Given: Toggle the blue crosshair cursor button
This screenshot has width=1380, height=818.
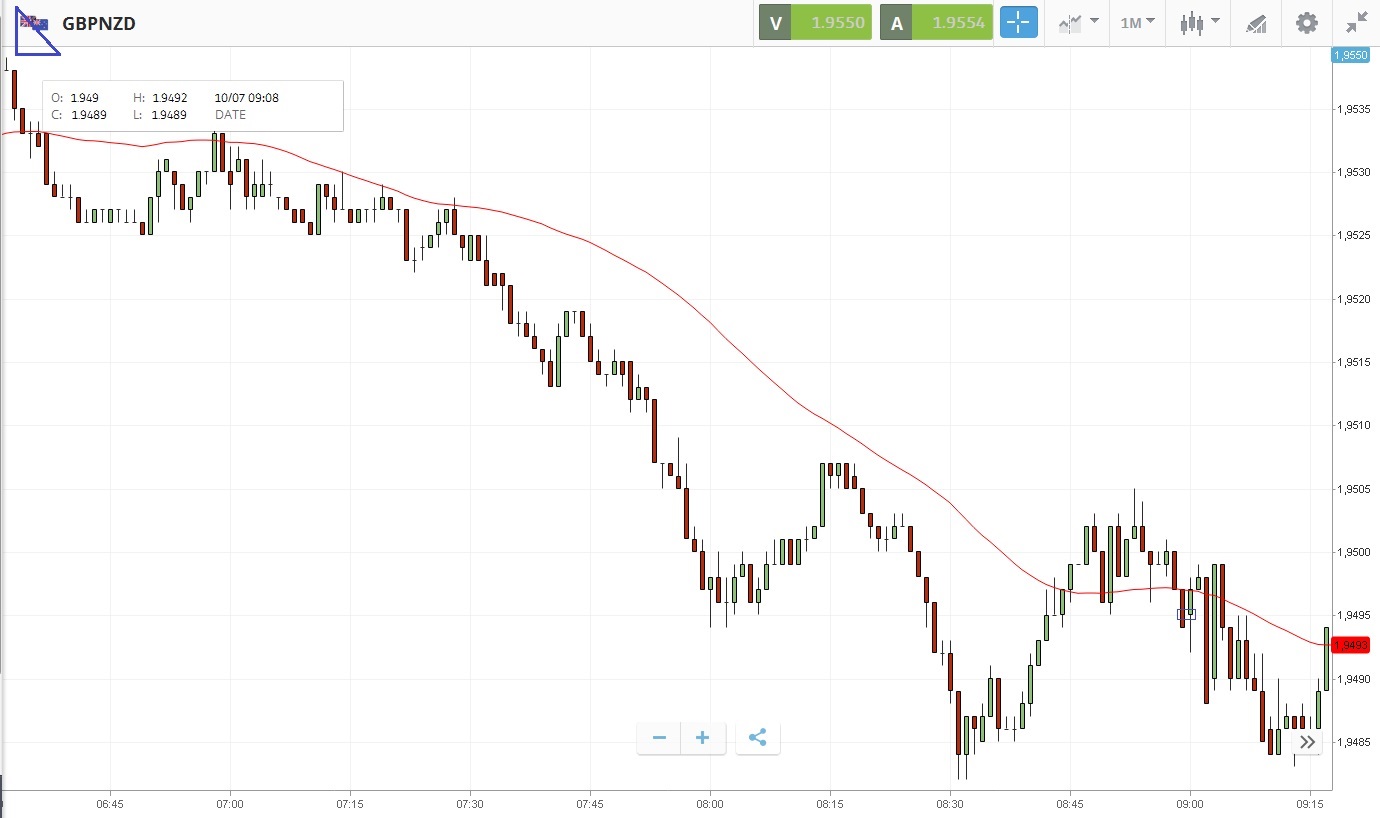Looking at the screenshot, I should tap(1019, 23).
